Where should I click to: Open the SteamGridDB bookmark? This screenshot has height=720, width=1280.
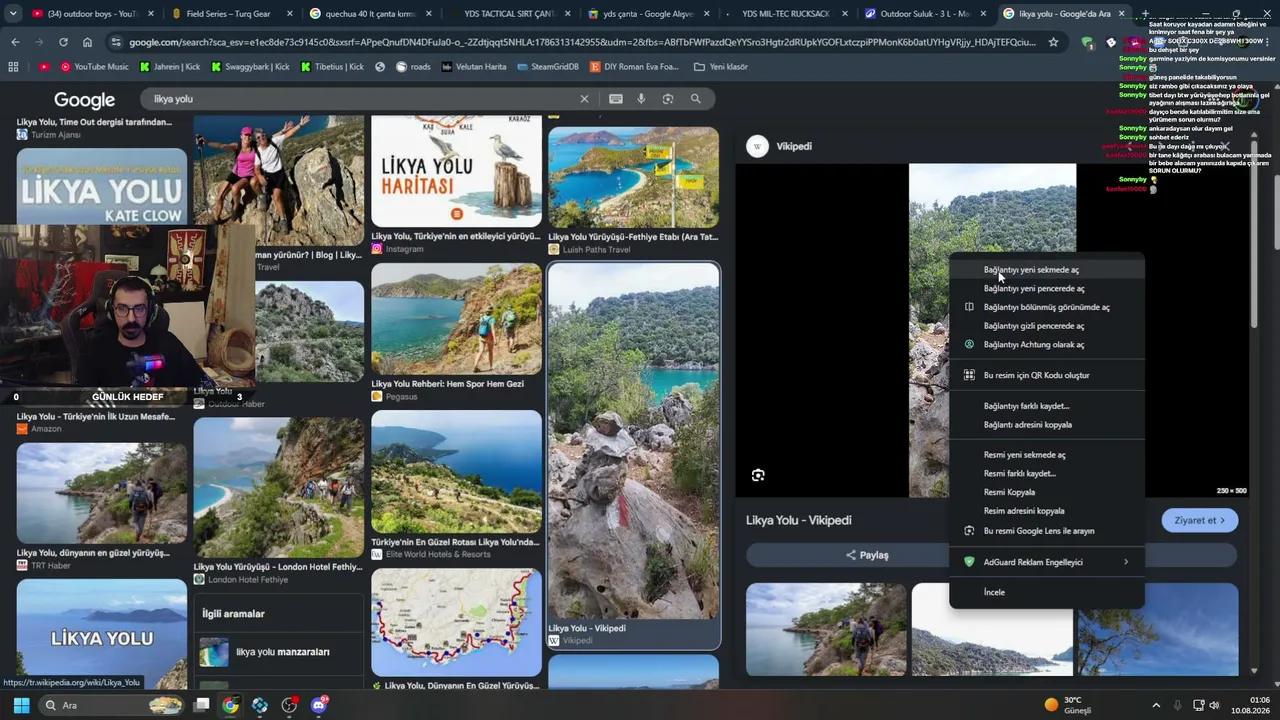pos(548,67)
